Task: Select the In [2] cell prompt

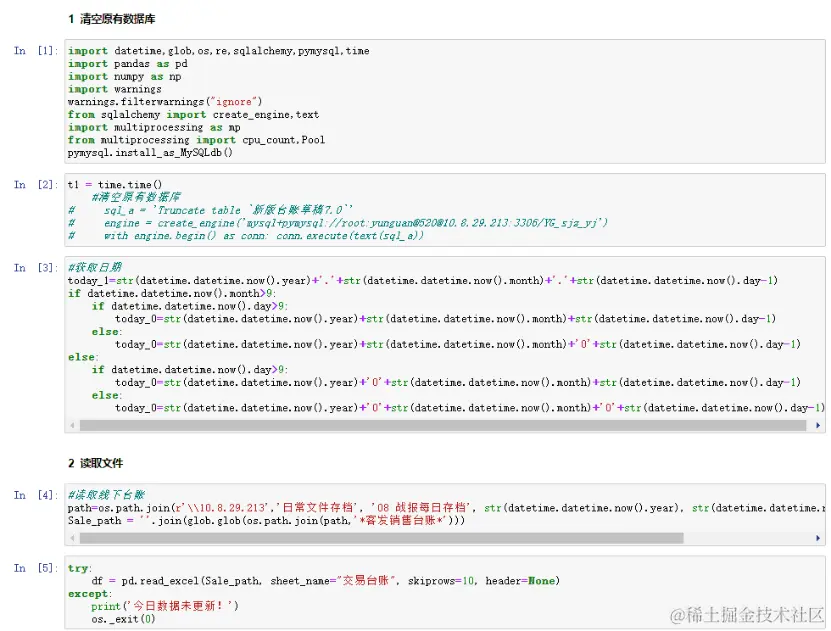Action: coord(35,185)
